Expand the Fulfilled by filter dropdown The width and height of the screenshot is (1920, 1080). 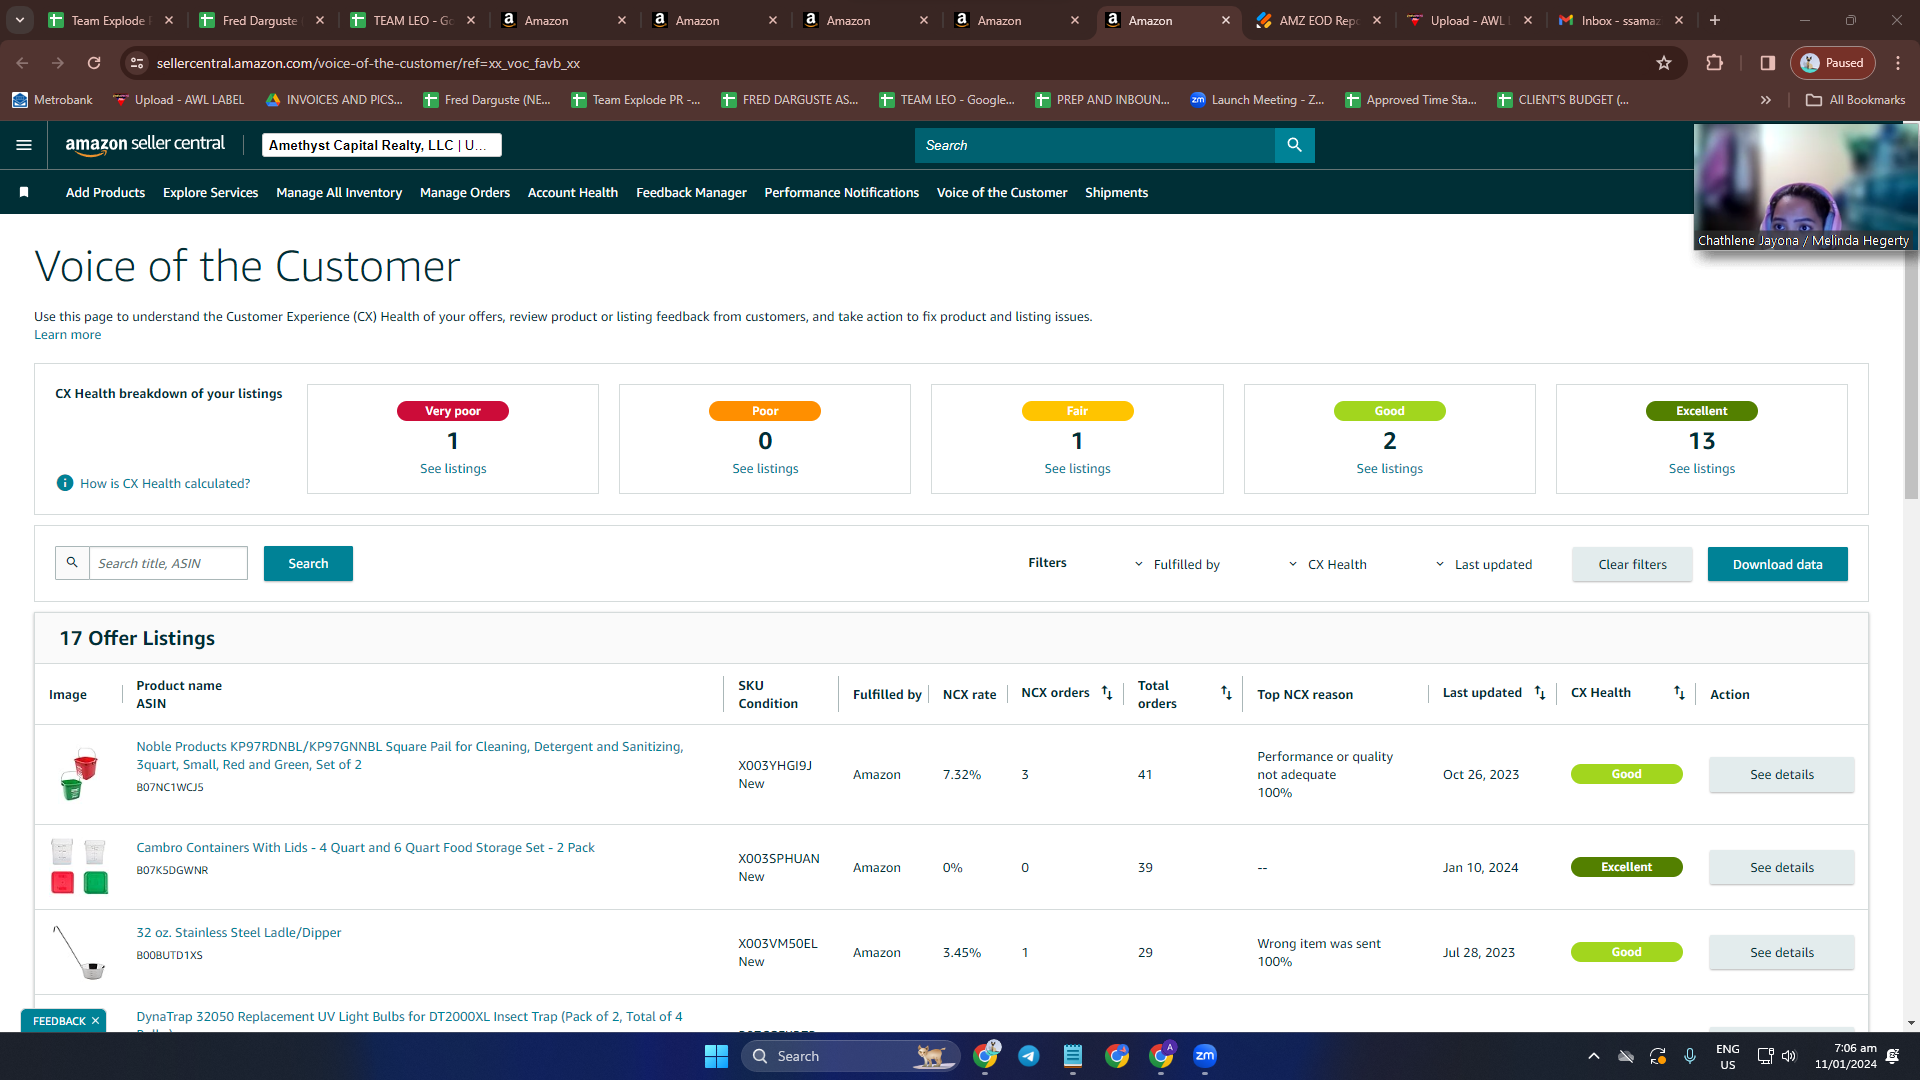coord(1177,564)
